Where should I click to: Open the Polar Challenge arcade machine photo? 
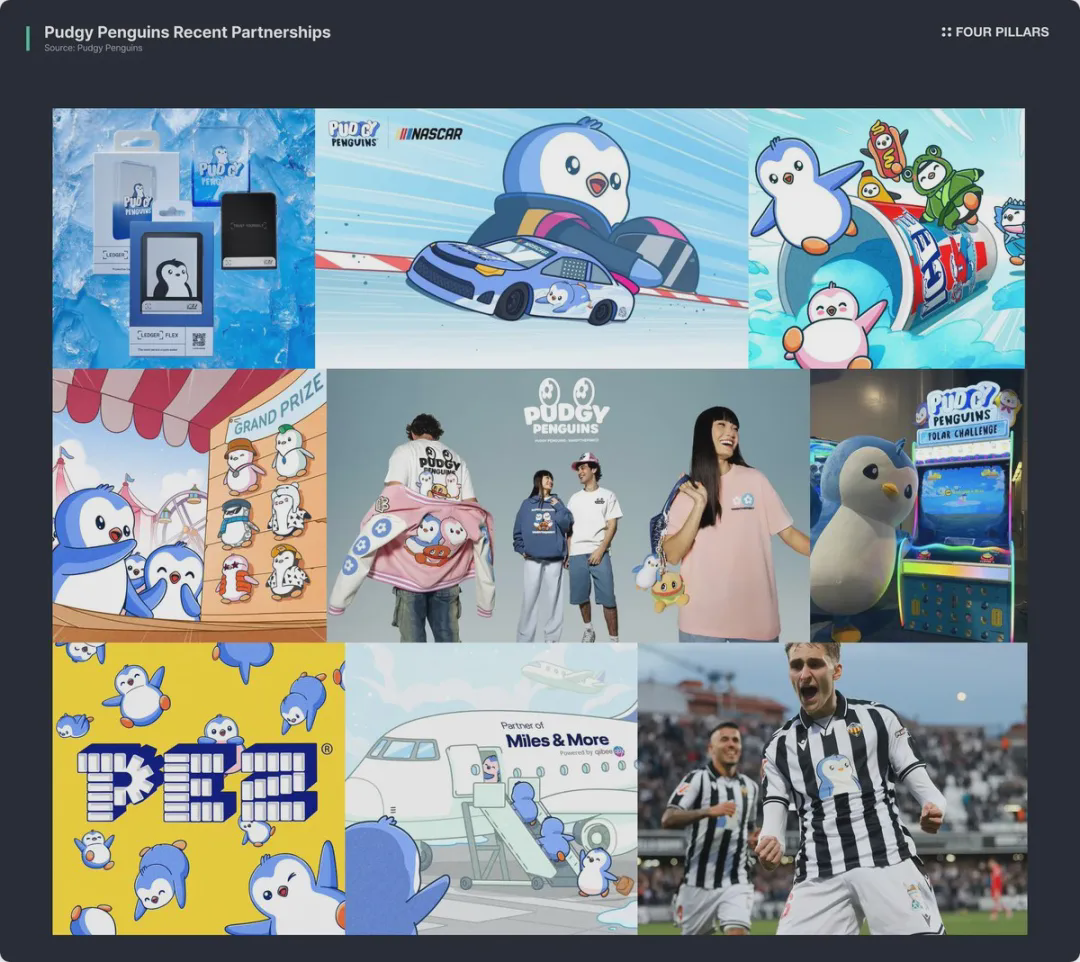point(918,505)
